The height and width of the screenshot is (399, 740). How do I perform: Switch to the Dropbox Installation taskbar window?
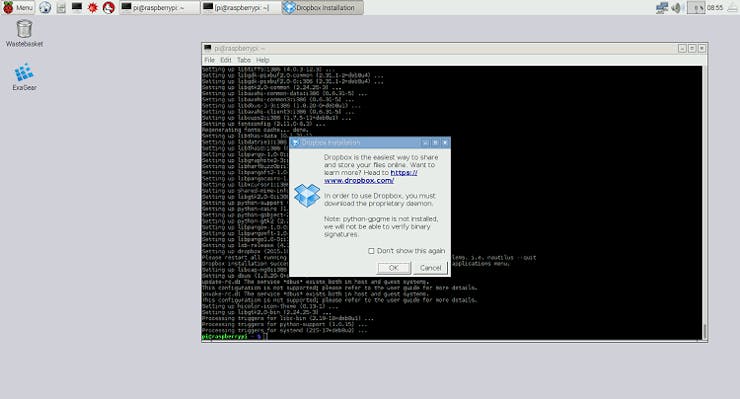(323, 8)
